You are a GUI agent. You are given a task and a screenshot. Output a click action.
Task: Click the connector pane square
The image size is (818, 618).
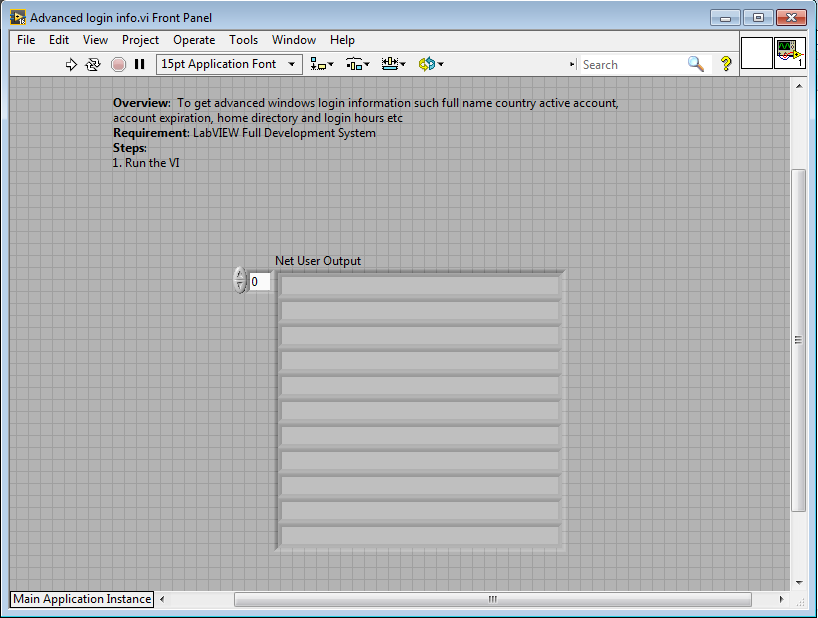coord(757,53)
